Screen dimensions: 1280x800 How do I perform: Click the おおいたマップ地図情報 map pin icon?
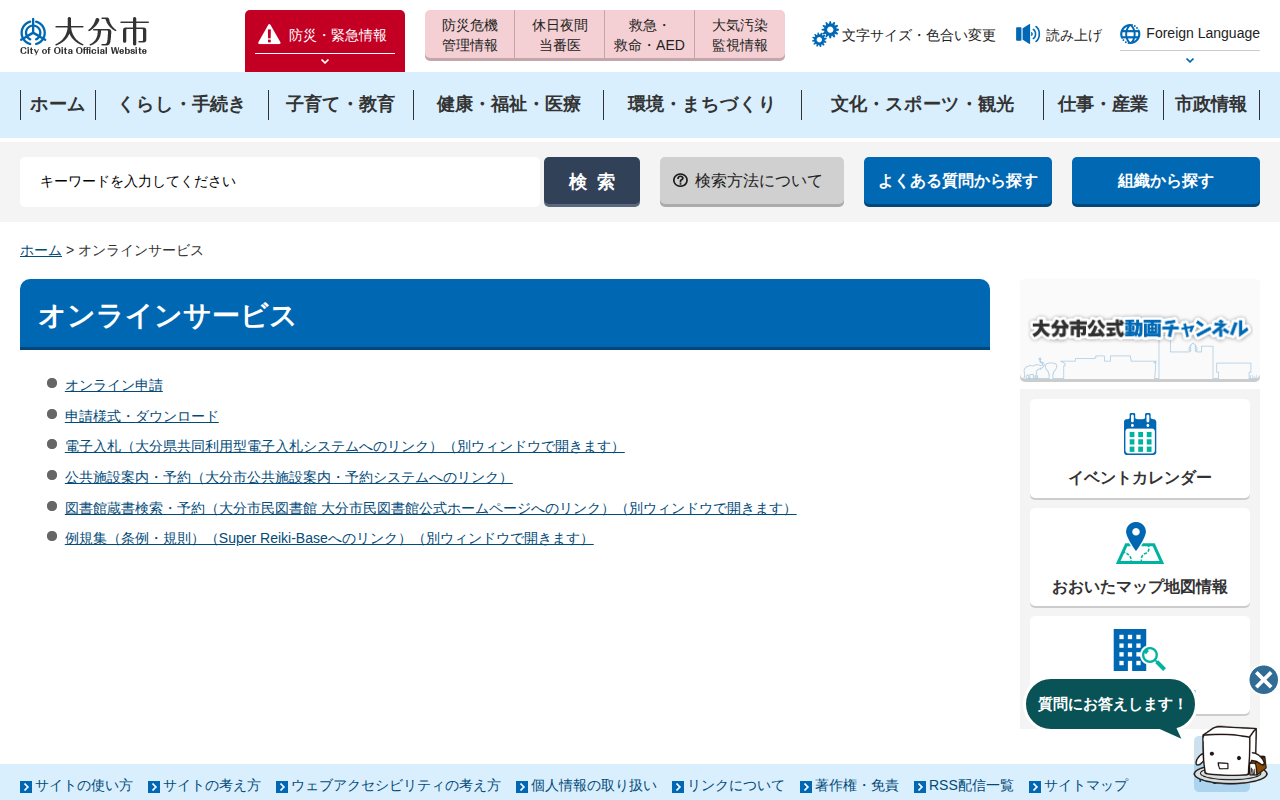click(1140, 543)
